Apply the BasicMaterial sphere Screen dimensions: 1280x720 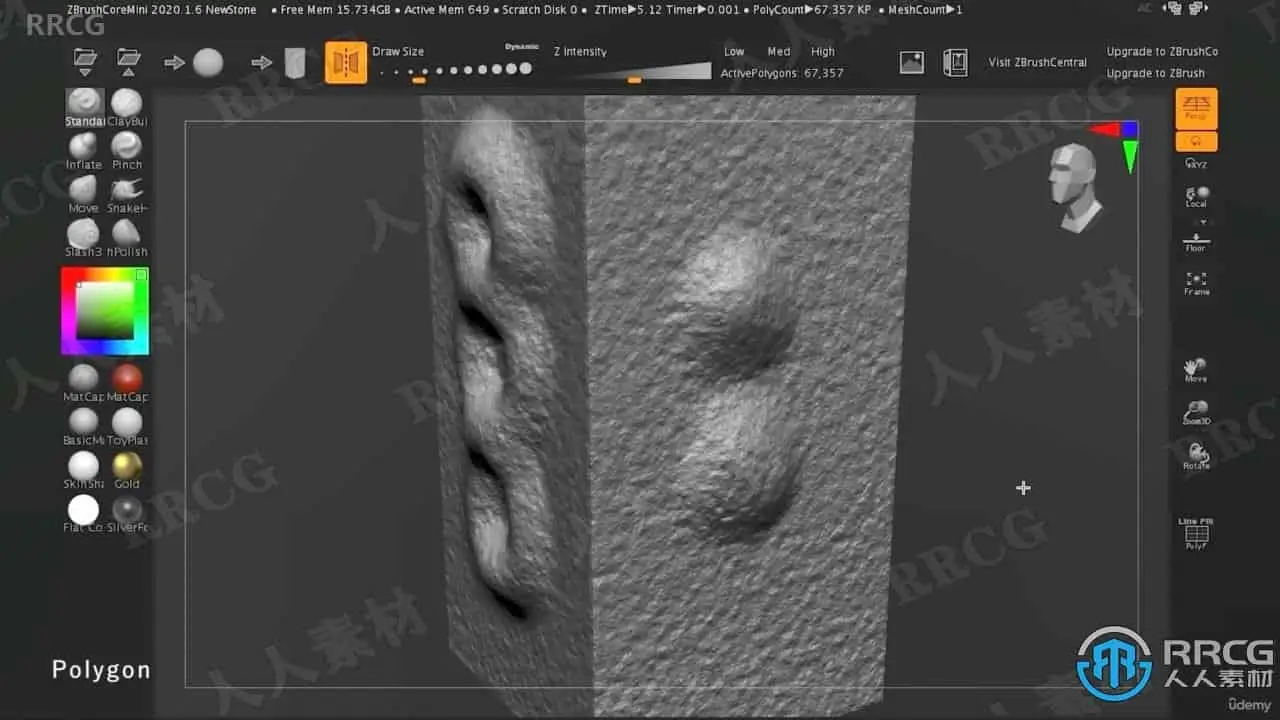click(84, 426)
